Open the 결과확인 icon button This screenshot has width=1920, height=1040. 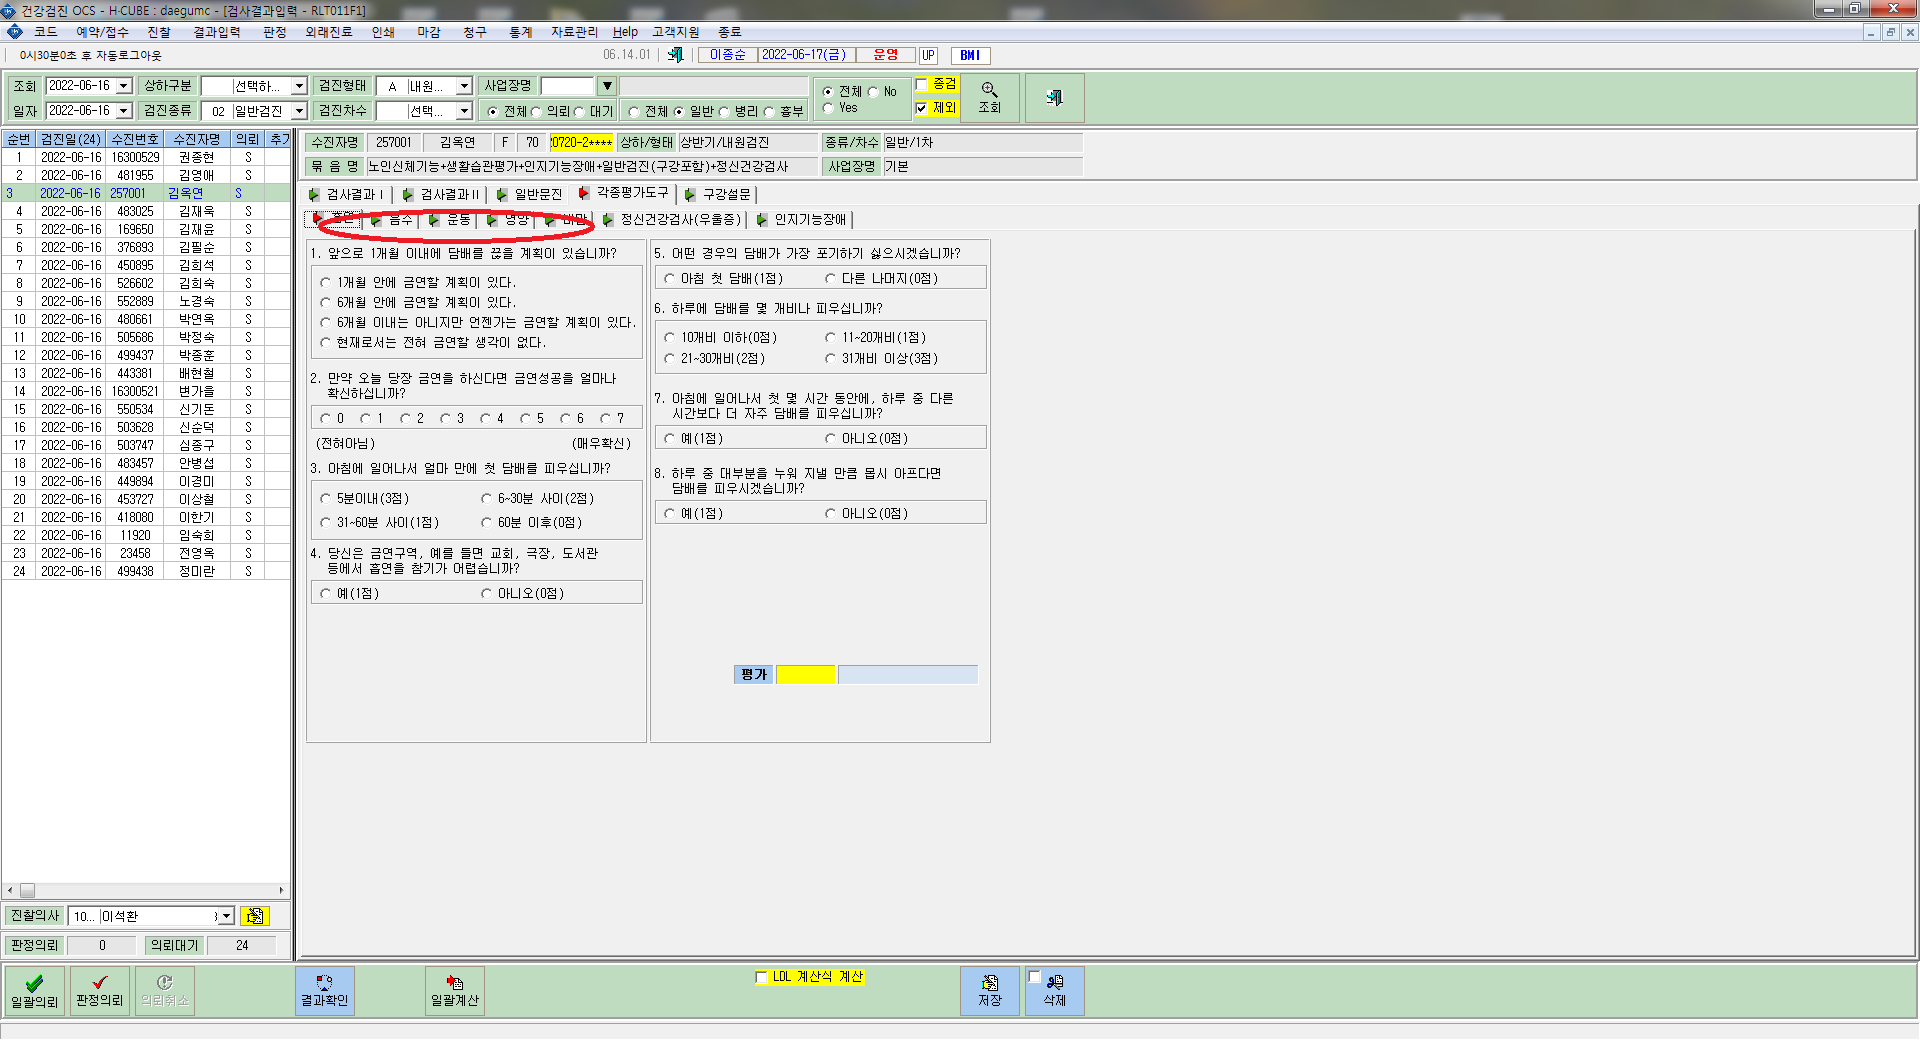point(324,990)
